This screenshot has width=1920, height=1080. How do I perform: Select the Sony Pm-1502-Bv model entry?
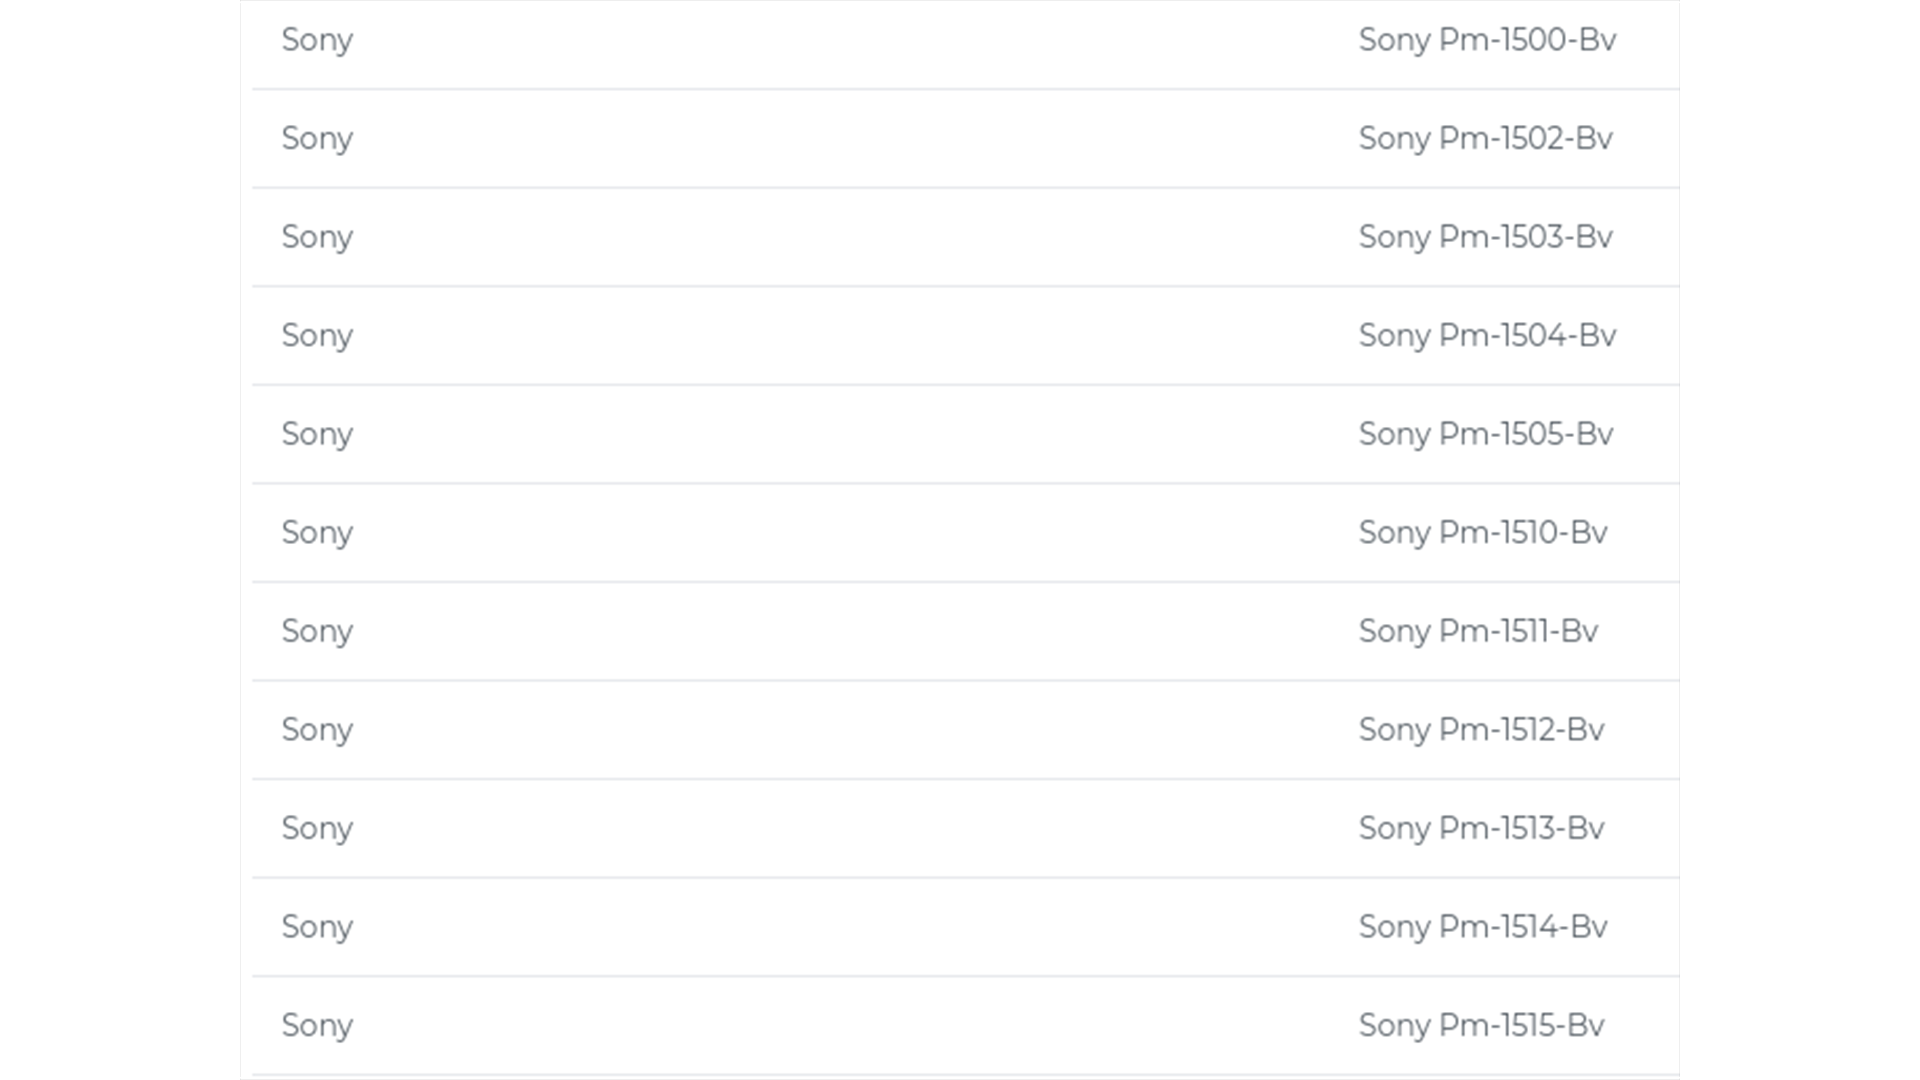tap(1485, 138)
